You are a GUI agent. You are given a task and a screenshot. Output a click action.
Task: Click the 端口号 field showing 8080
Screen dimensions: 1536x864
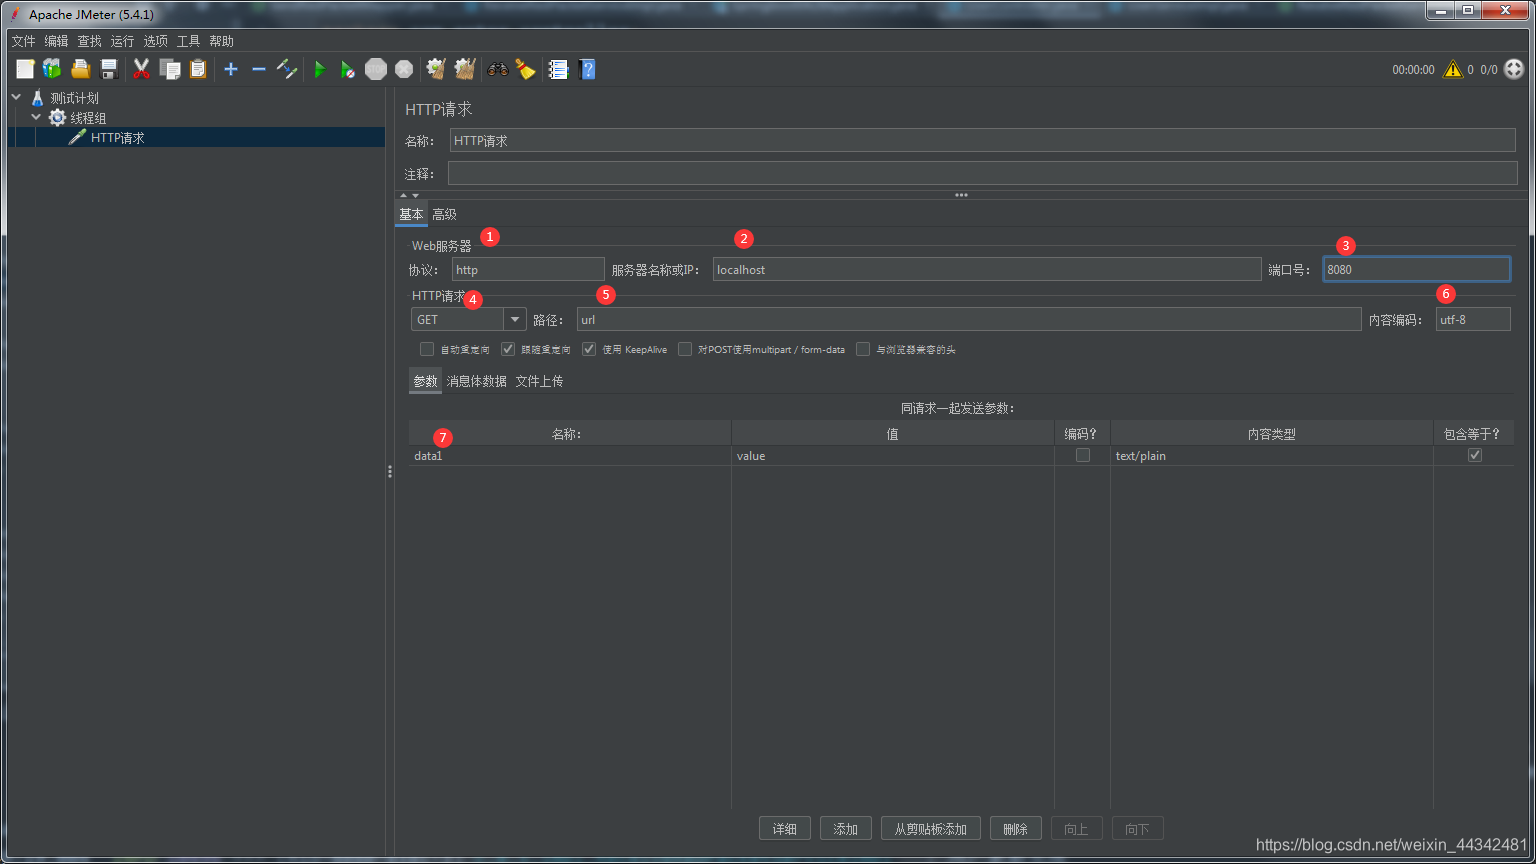coord(1416,269)
